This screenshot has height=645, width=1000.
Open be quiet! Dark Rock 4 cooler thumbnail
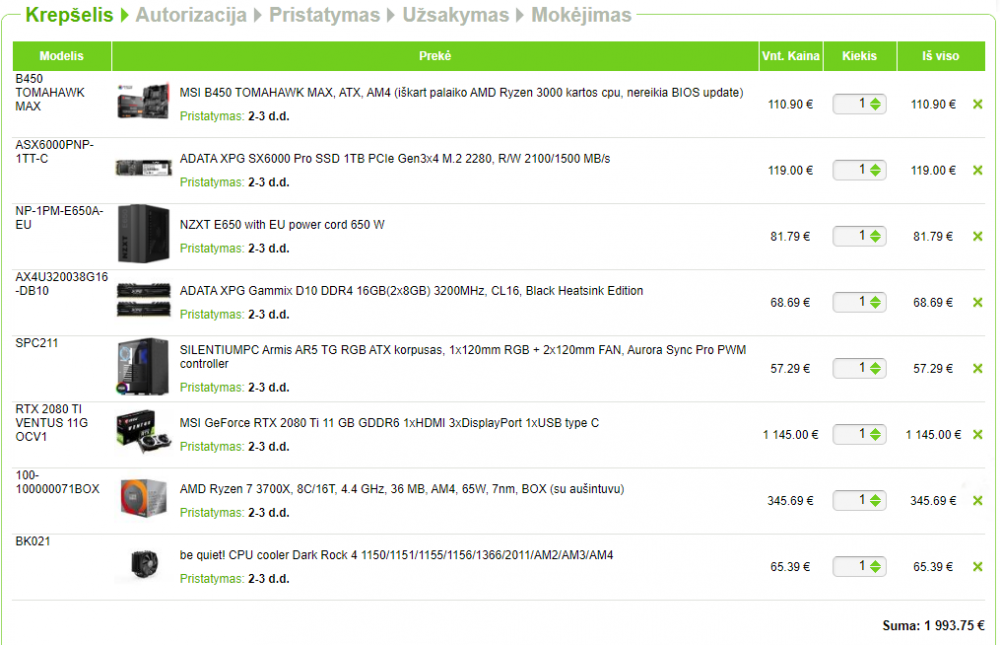pyautogui.click(x=144, y=564)
